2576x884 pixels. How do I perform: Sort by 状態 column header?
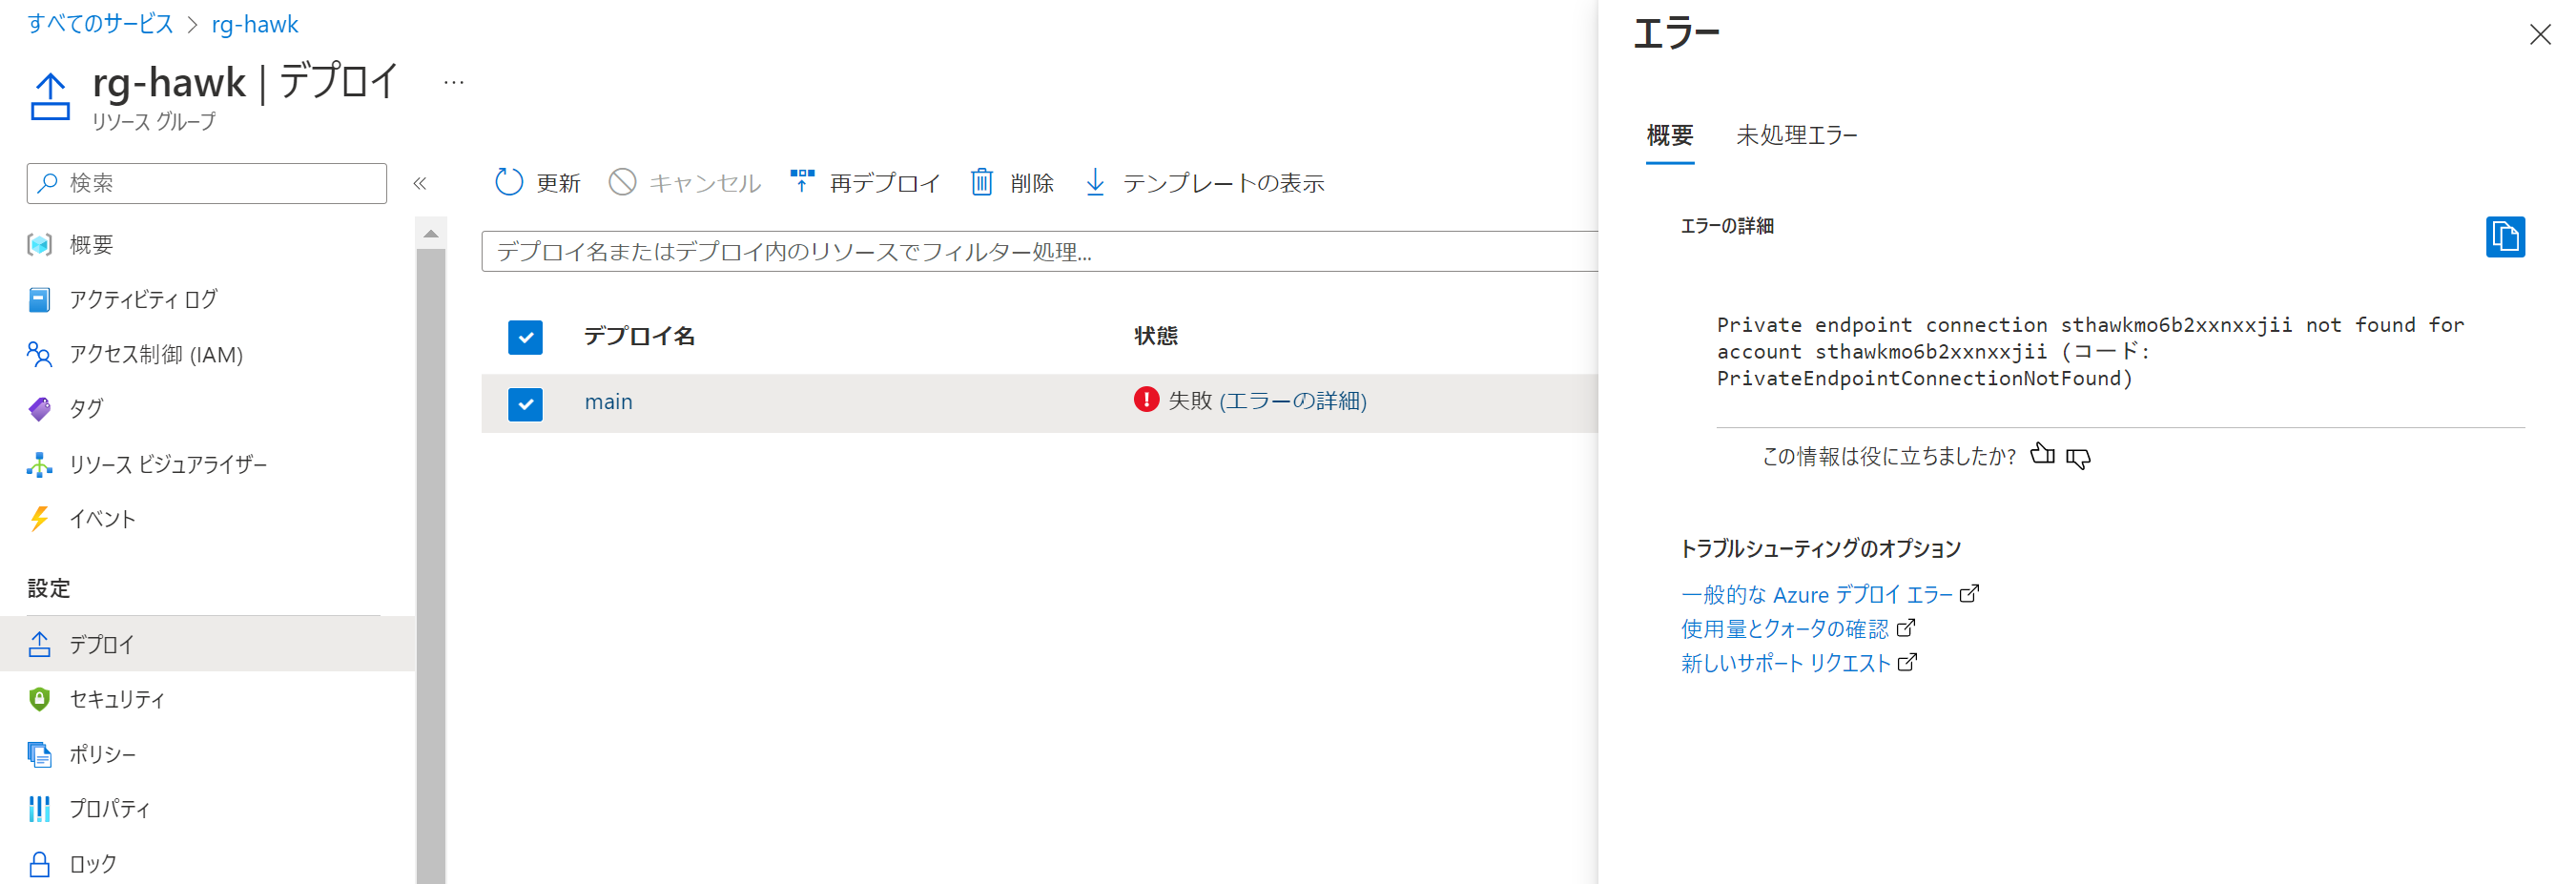(1155, 336)
